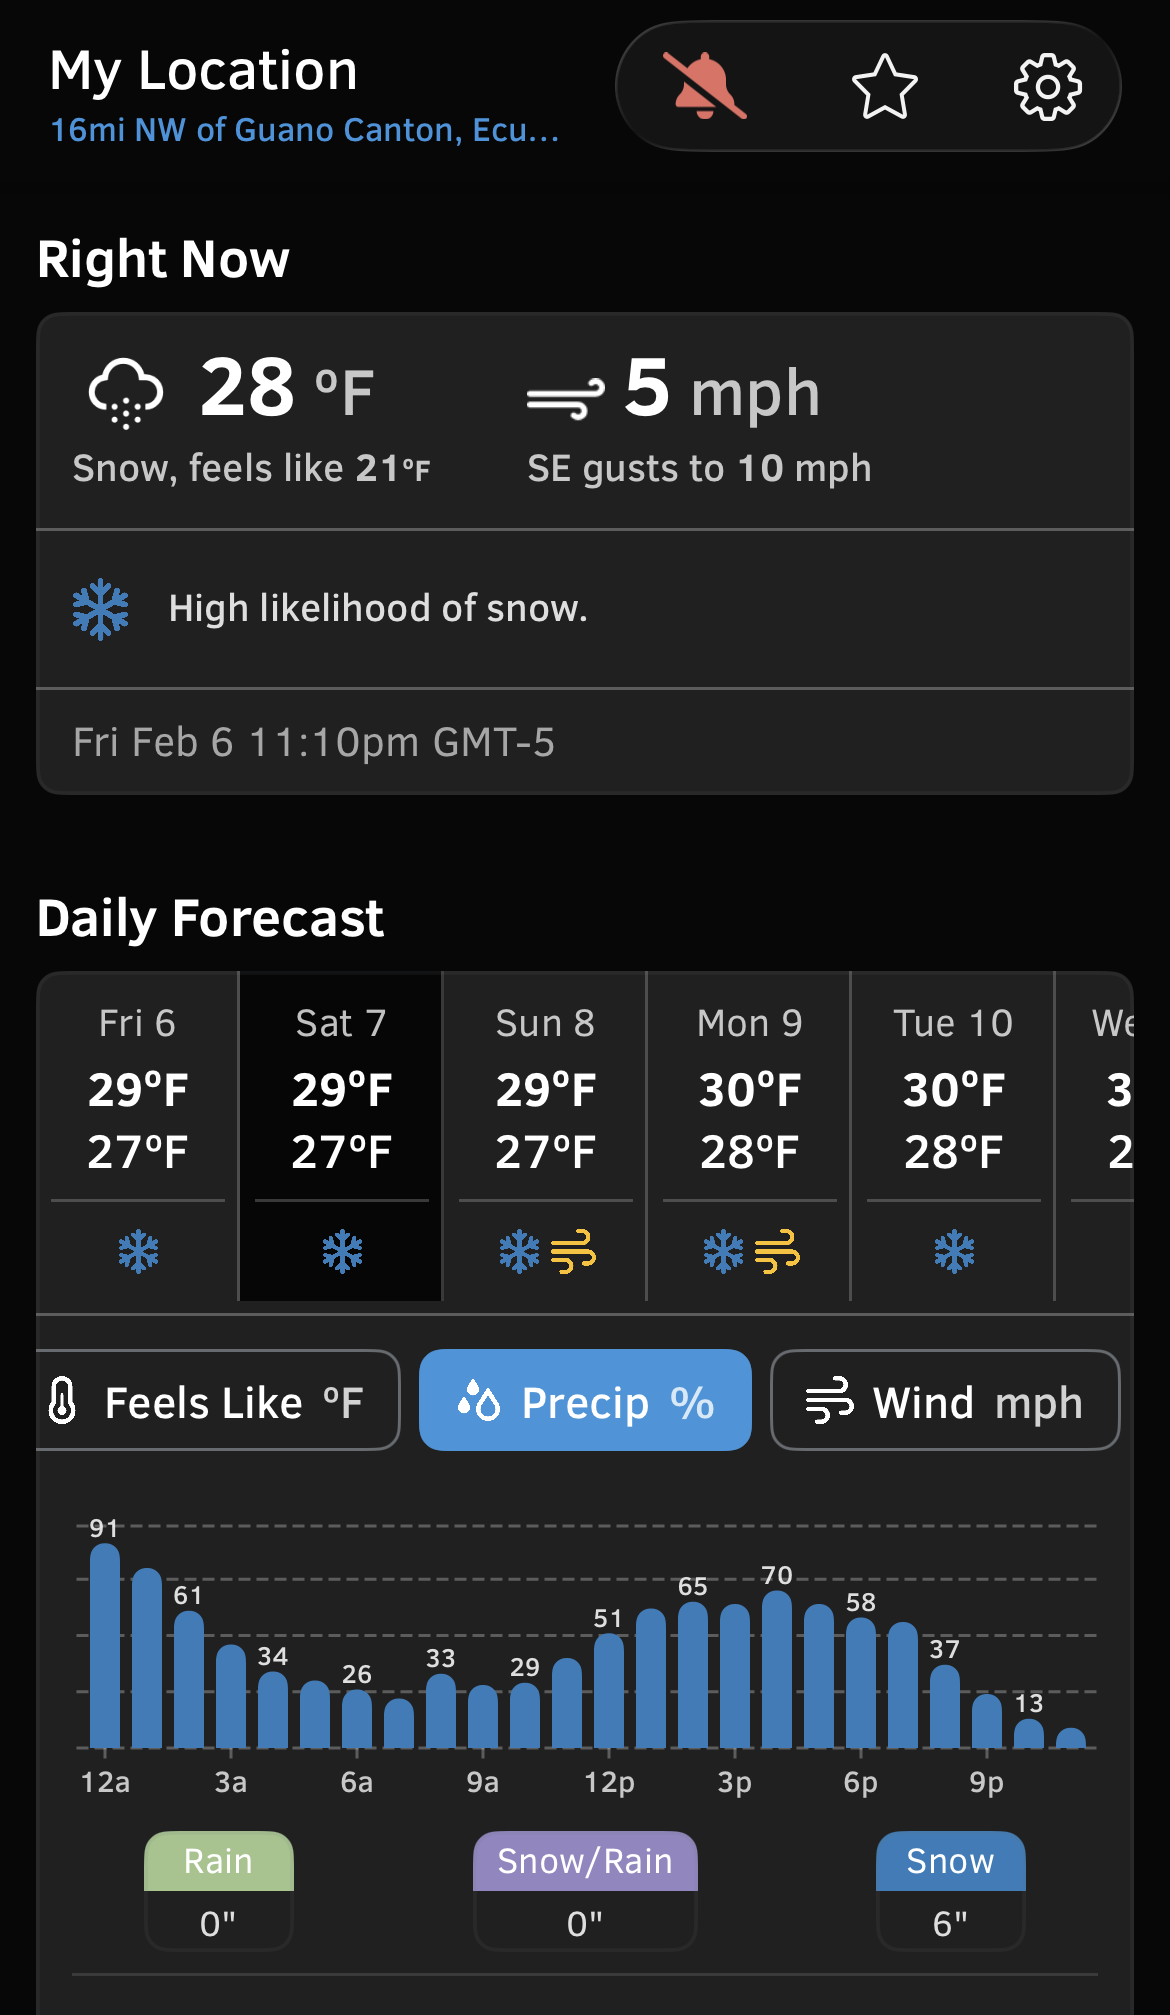Open the location link 16mi NW of Guano Canton
This screenshot has width=1170, height=2015.
305,130
